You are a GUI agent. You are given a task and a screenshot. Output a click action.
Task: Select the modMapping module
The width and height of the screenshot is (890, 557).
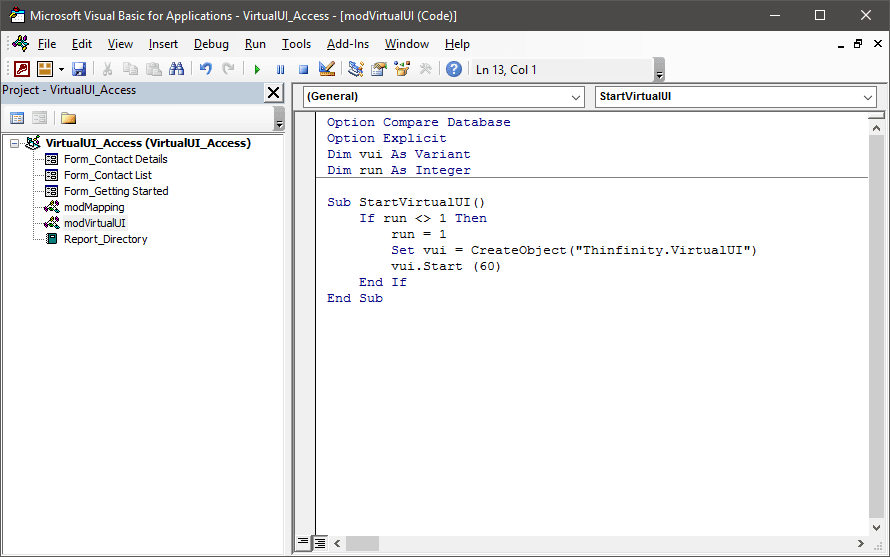(x=94, y=207)
